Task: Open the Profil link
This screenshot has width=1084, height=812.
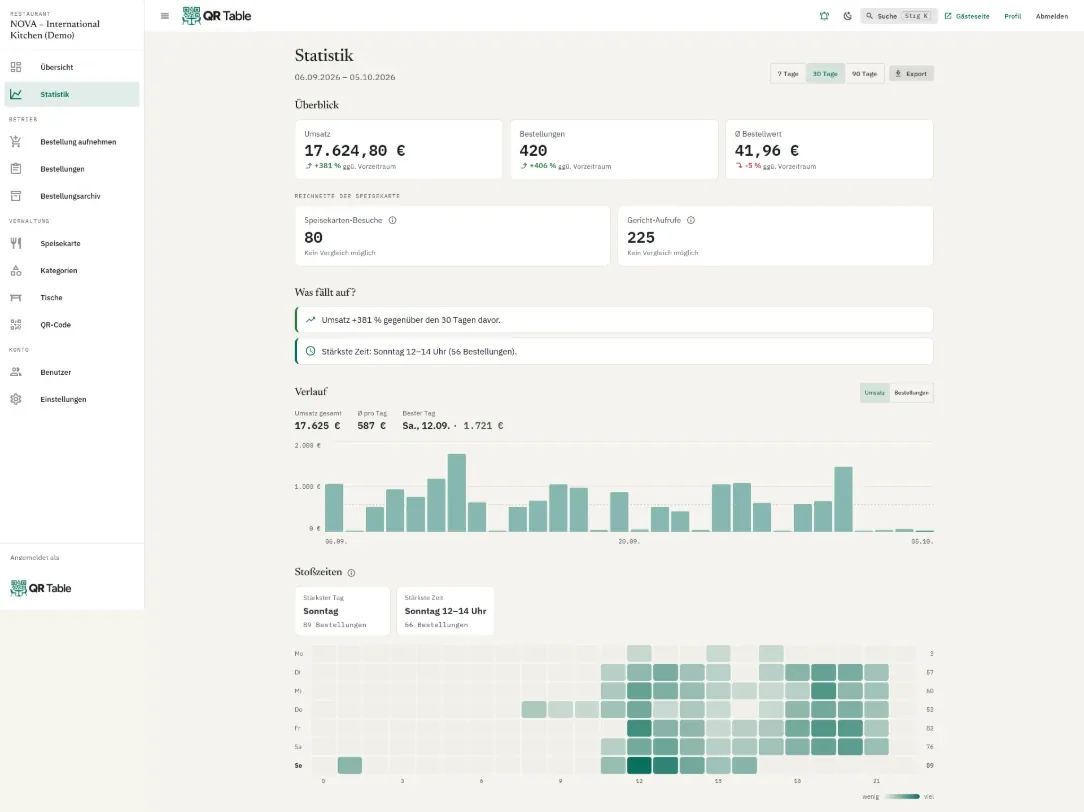Action: (x=1013, y=16)
